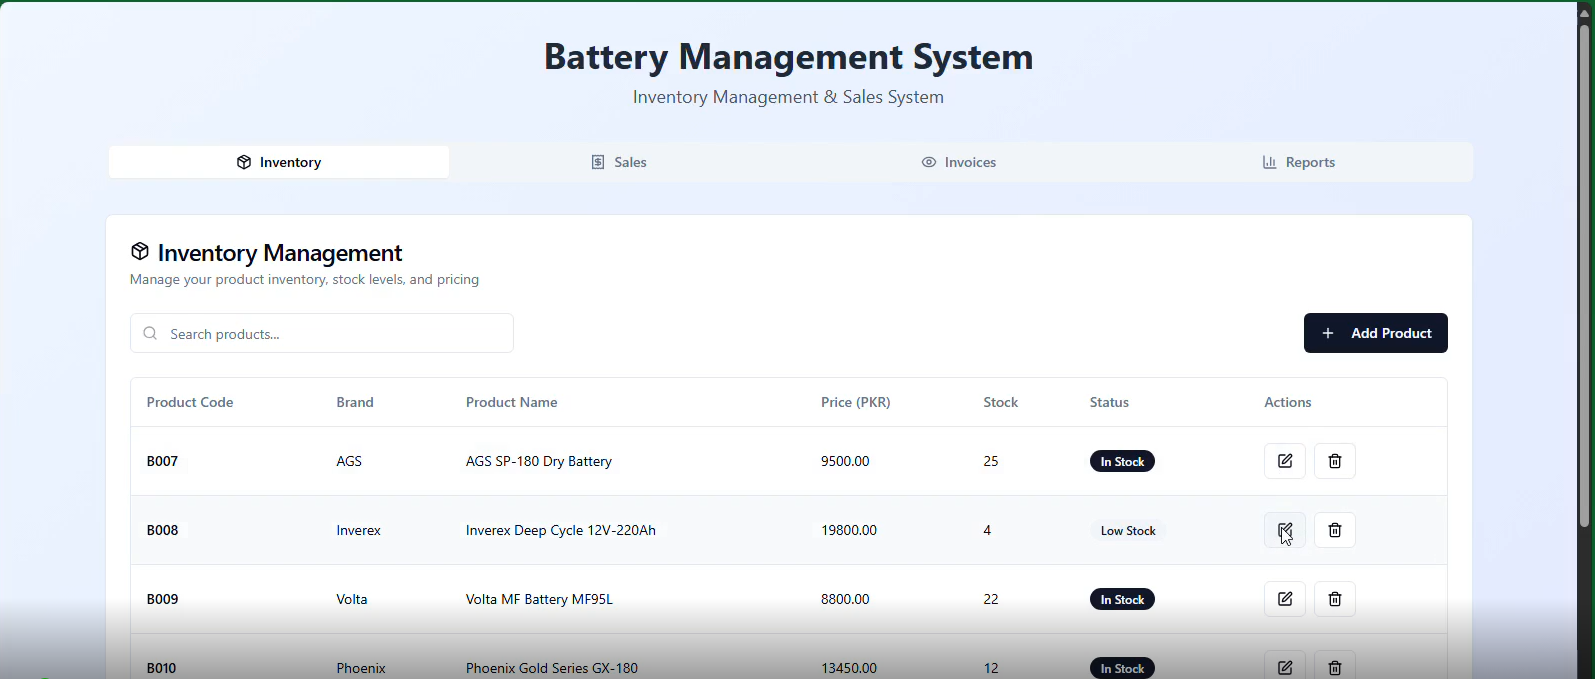
Task: Click product name Inverex Deep Cycle 12V-220Ah
Action: click(x=561, y=530)
